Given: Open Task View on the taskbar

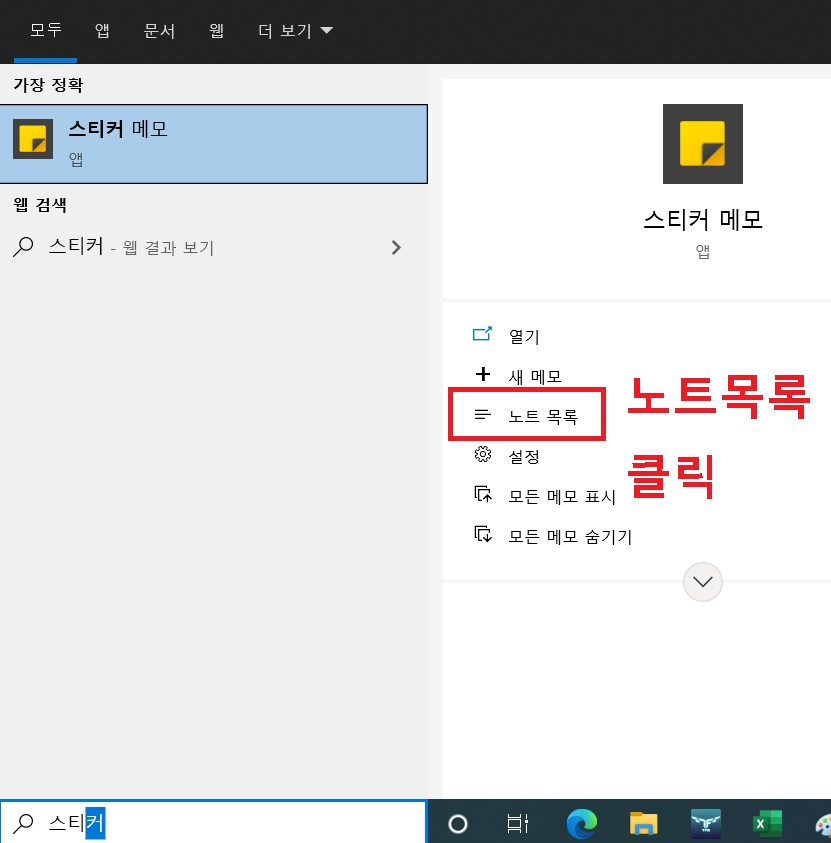Looking at the screenshot, I should [518, 824].
